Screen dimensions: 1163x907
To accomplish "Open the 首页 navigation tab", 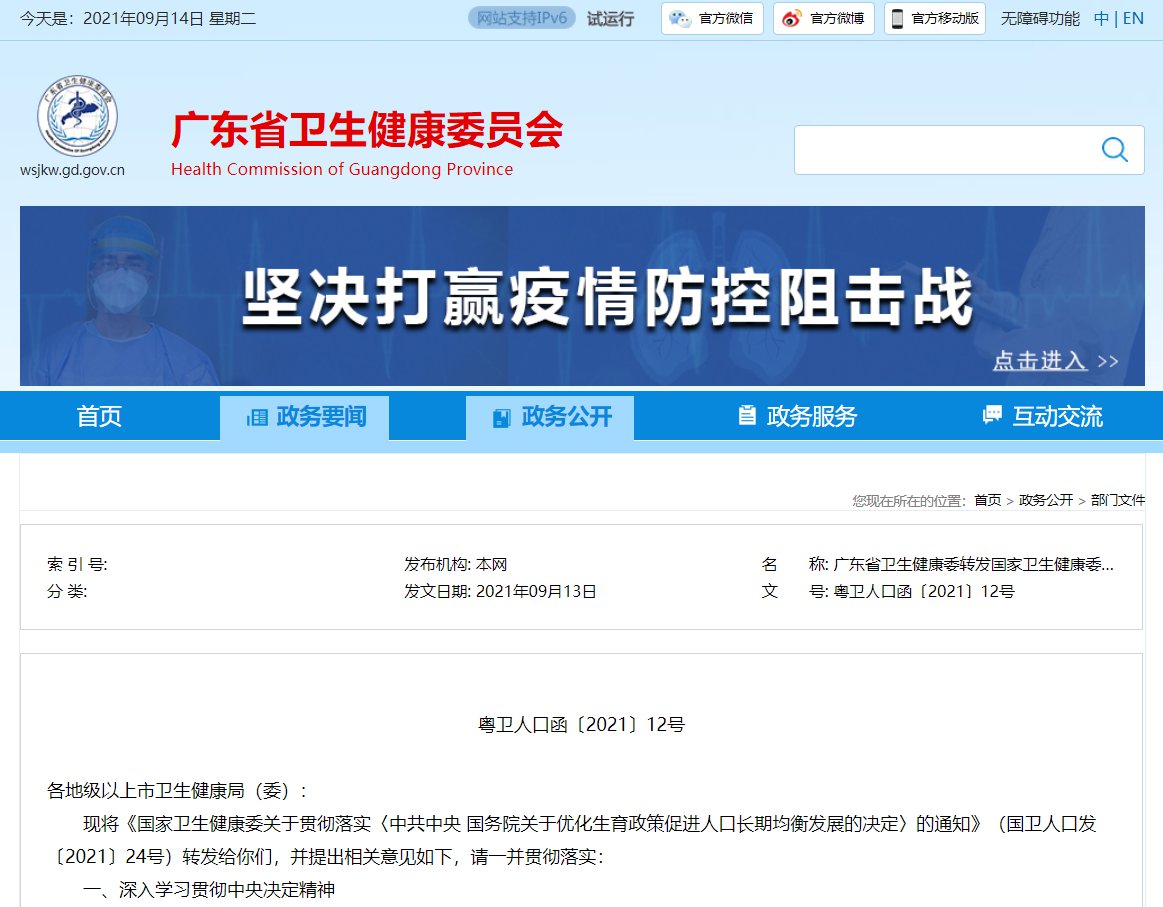I will point(99,416).
